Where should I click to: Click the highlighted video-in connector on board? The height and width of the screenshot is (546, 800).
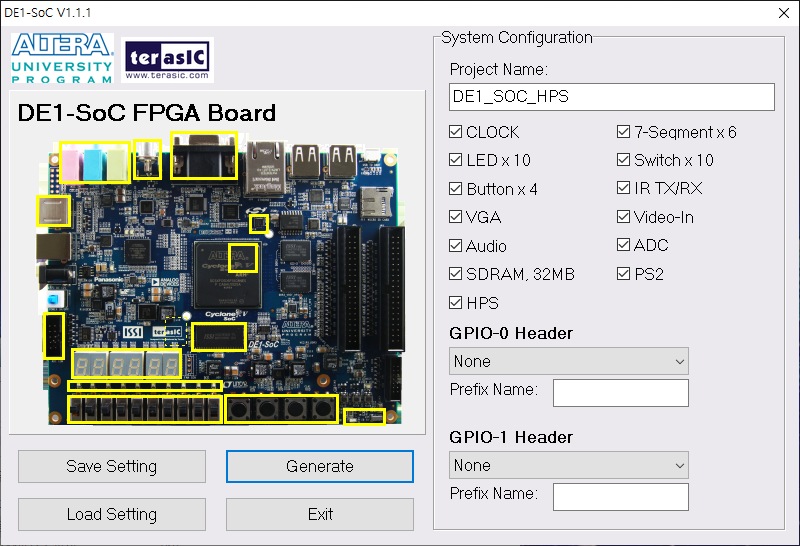(x=147, y=159)
